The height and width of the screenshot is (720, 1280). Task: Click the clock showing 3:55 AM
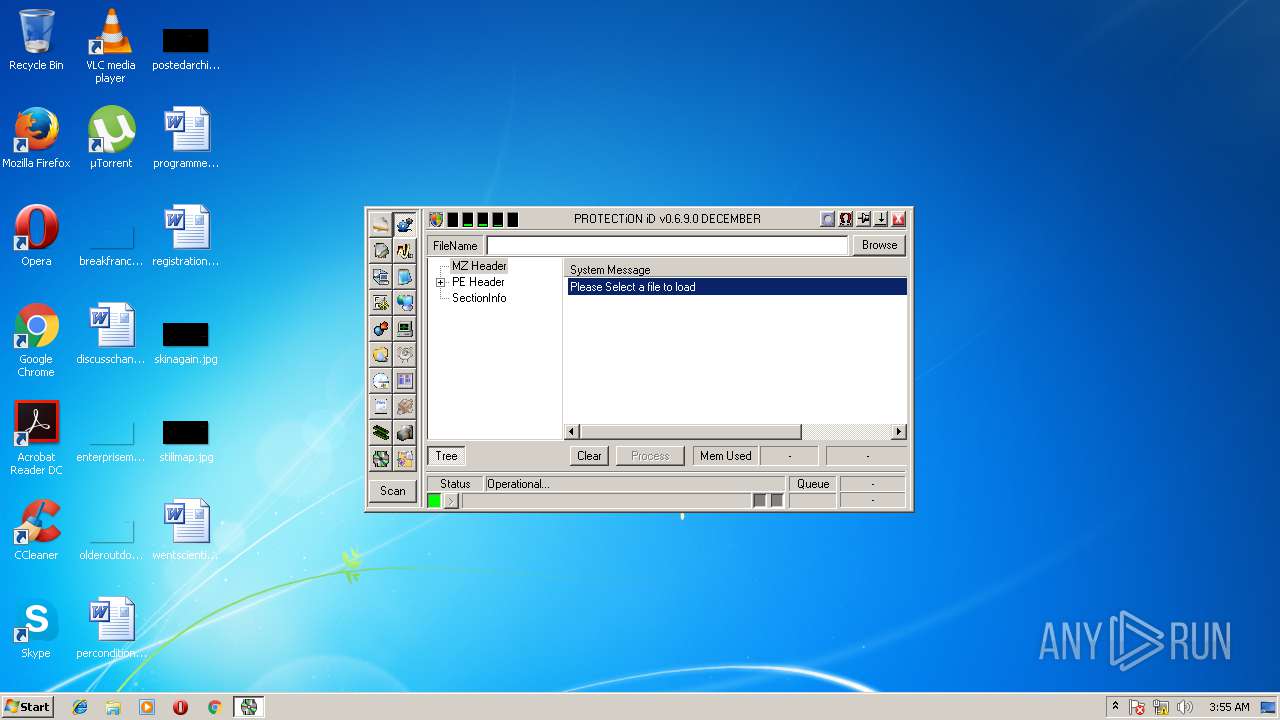coord(1229,707)
